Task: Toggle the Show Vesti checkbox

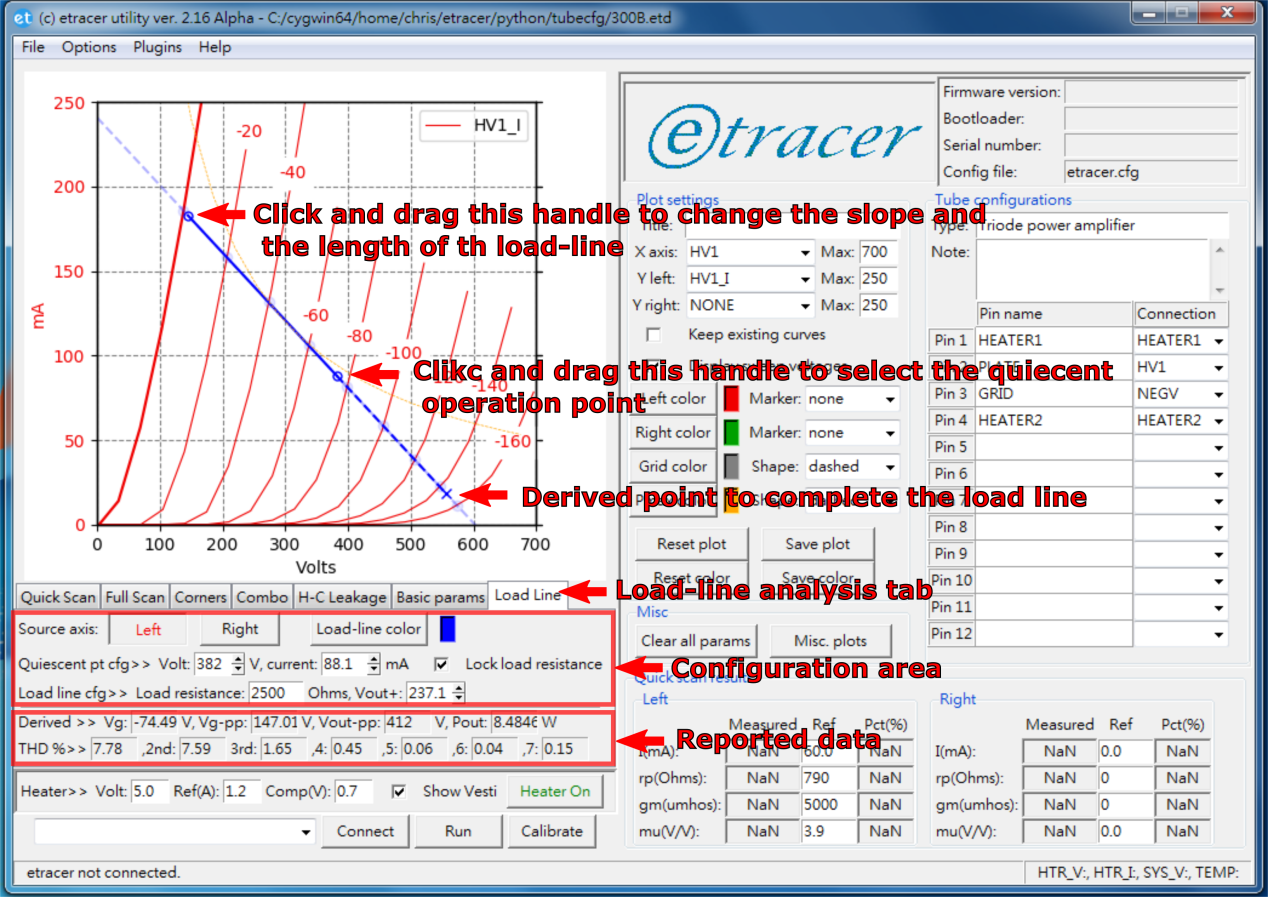Action: 399,791
